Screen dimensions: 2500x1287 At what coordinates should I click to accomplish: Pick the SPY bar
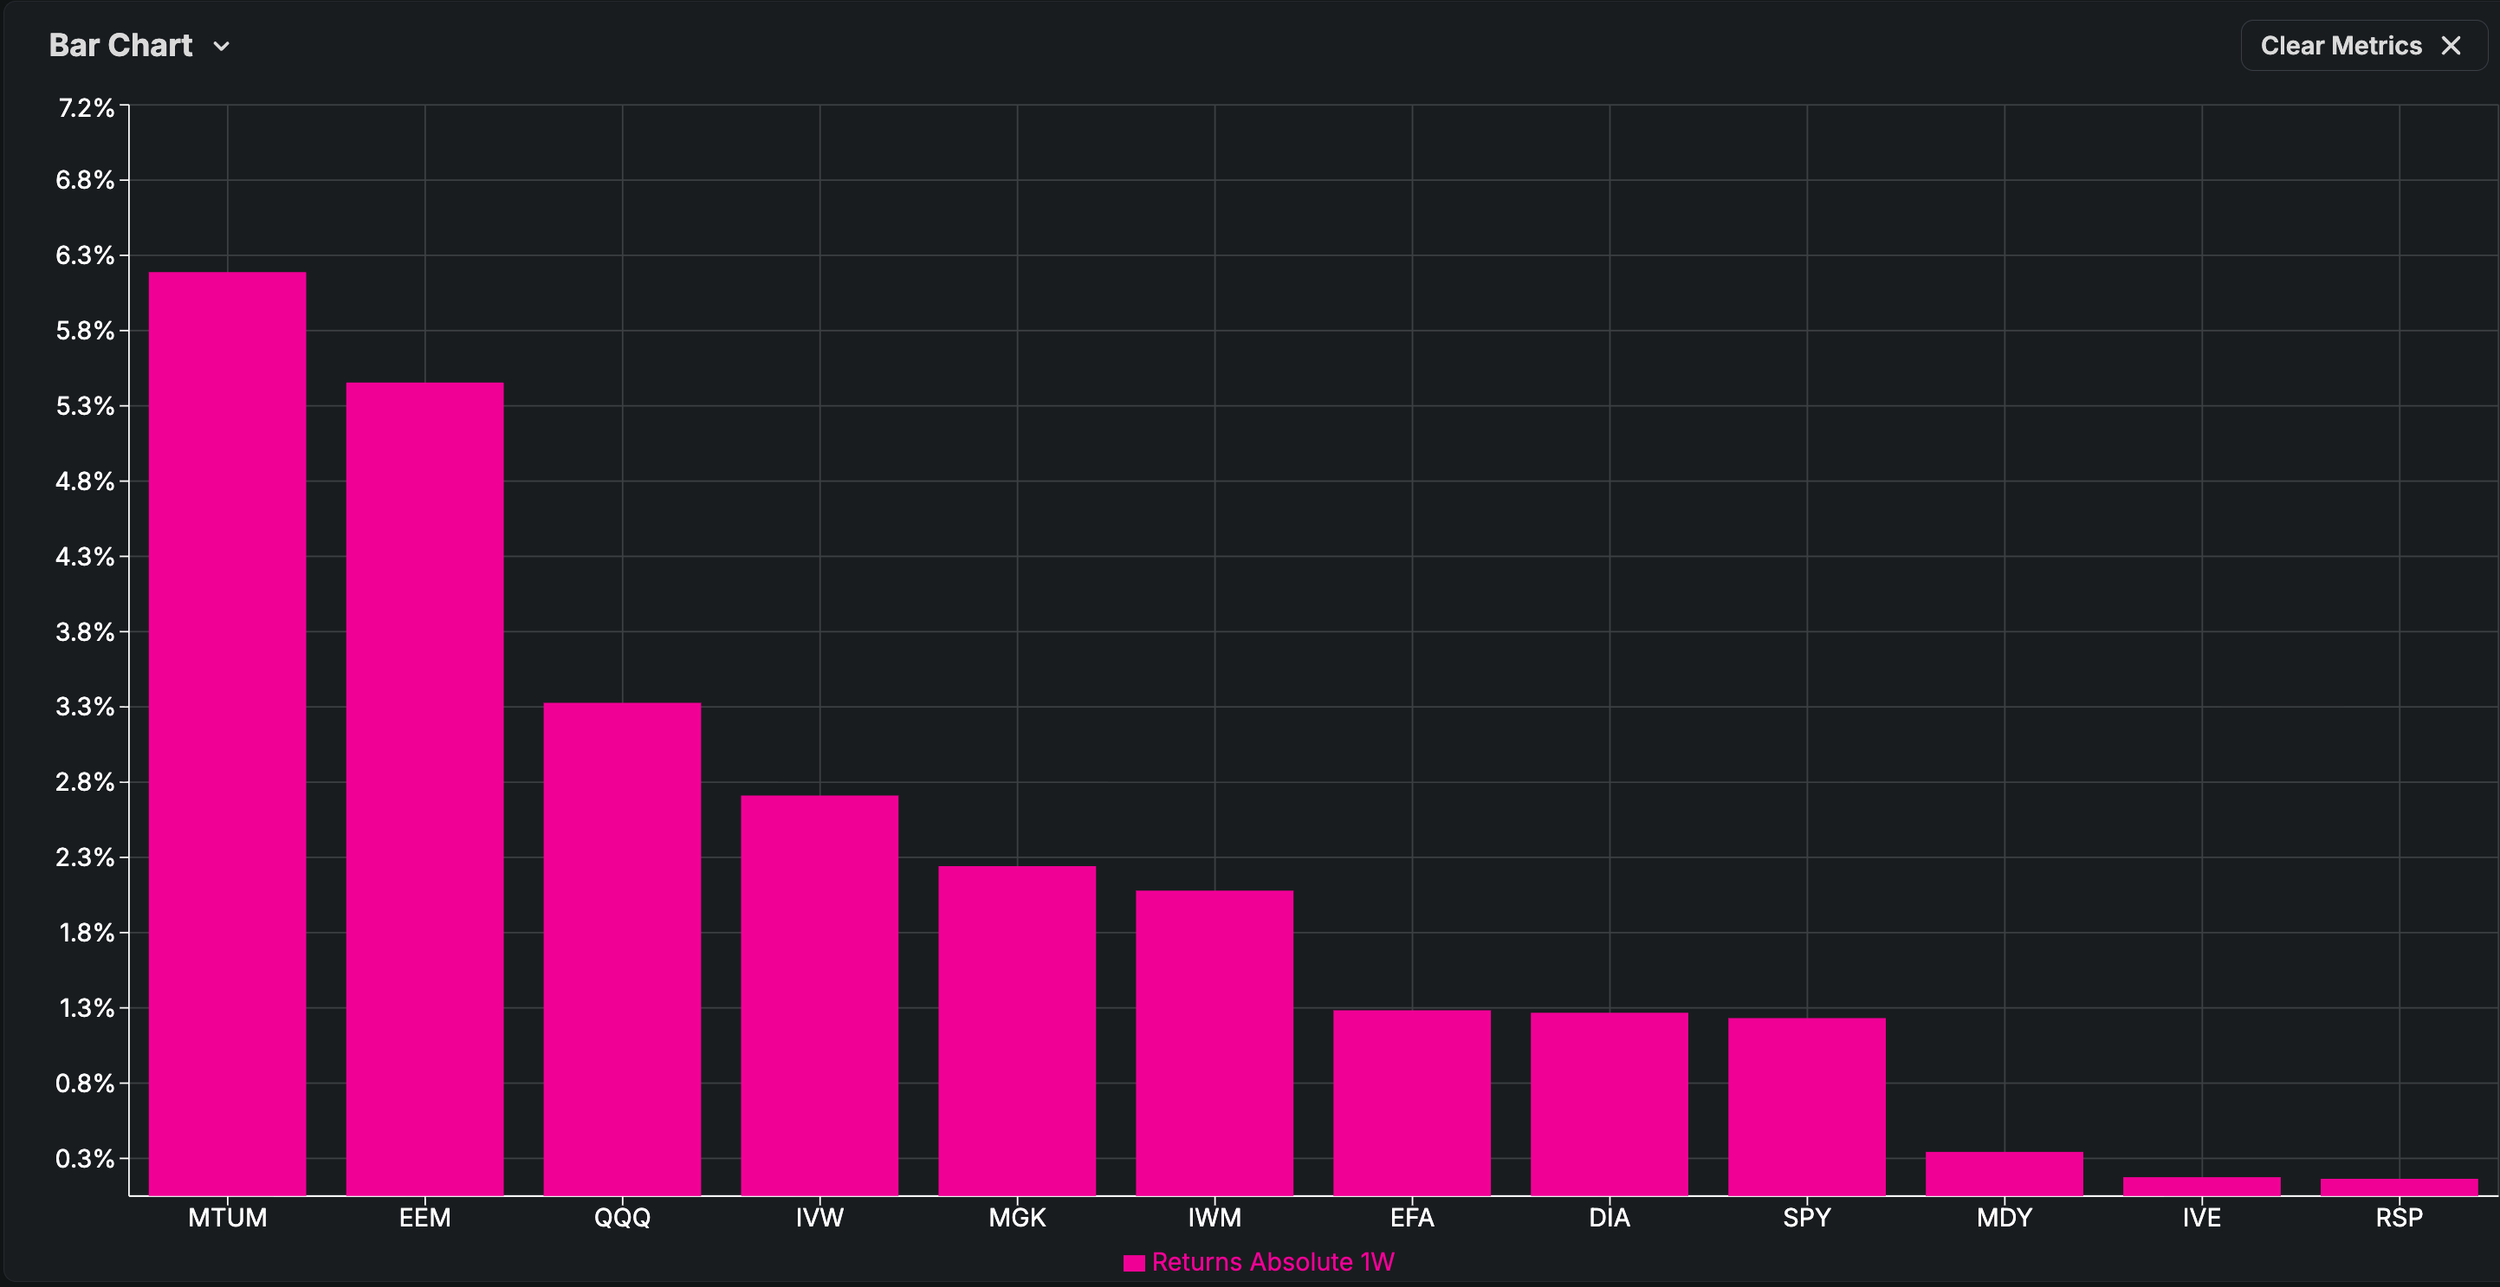tap(1807, 1106)
